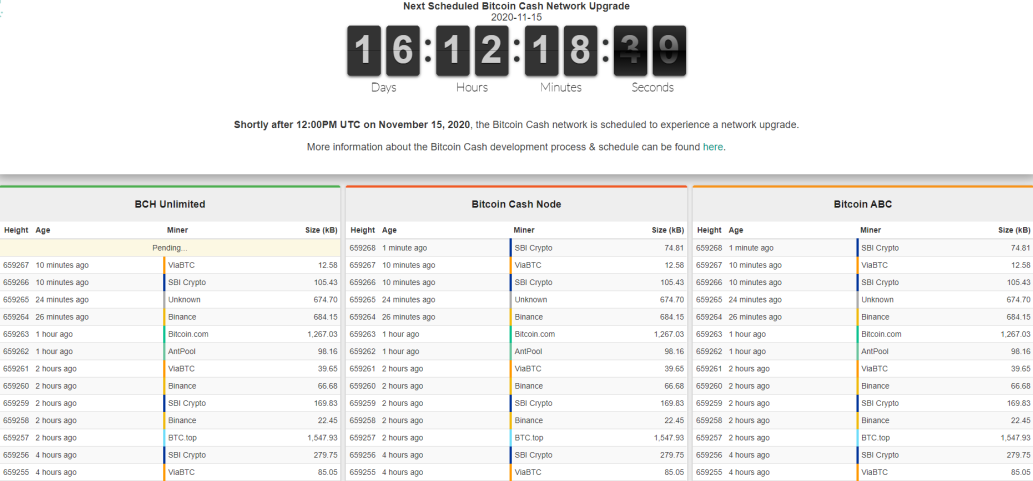Click size 1,267.03 in the Bitcoin Cash Node table
The width and height of the screenshot is (1033, 481).
pyautogui.click(x=669, y=334)
